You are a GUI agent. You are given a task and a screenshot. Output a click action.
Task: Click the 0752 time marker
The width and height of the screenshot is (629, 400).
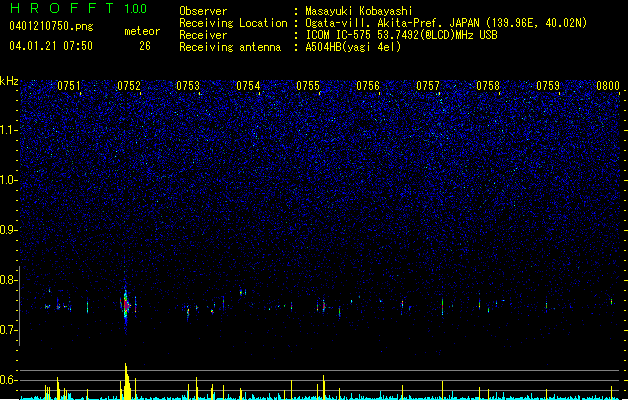pyautogui.click(x=129, y=86)
